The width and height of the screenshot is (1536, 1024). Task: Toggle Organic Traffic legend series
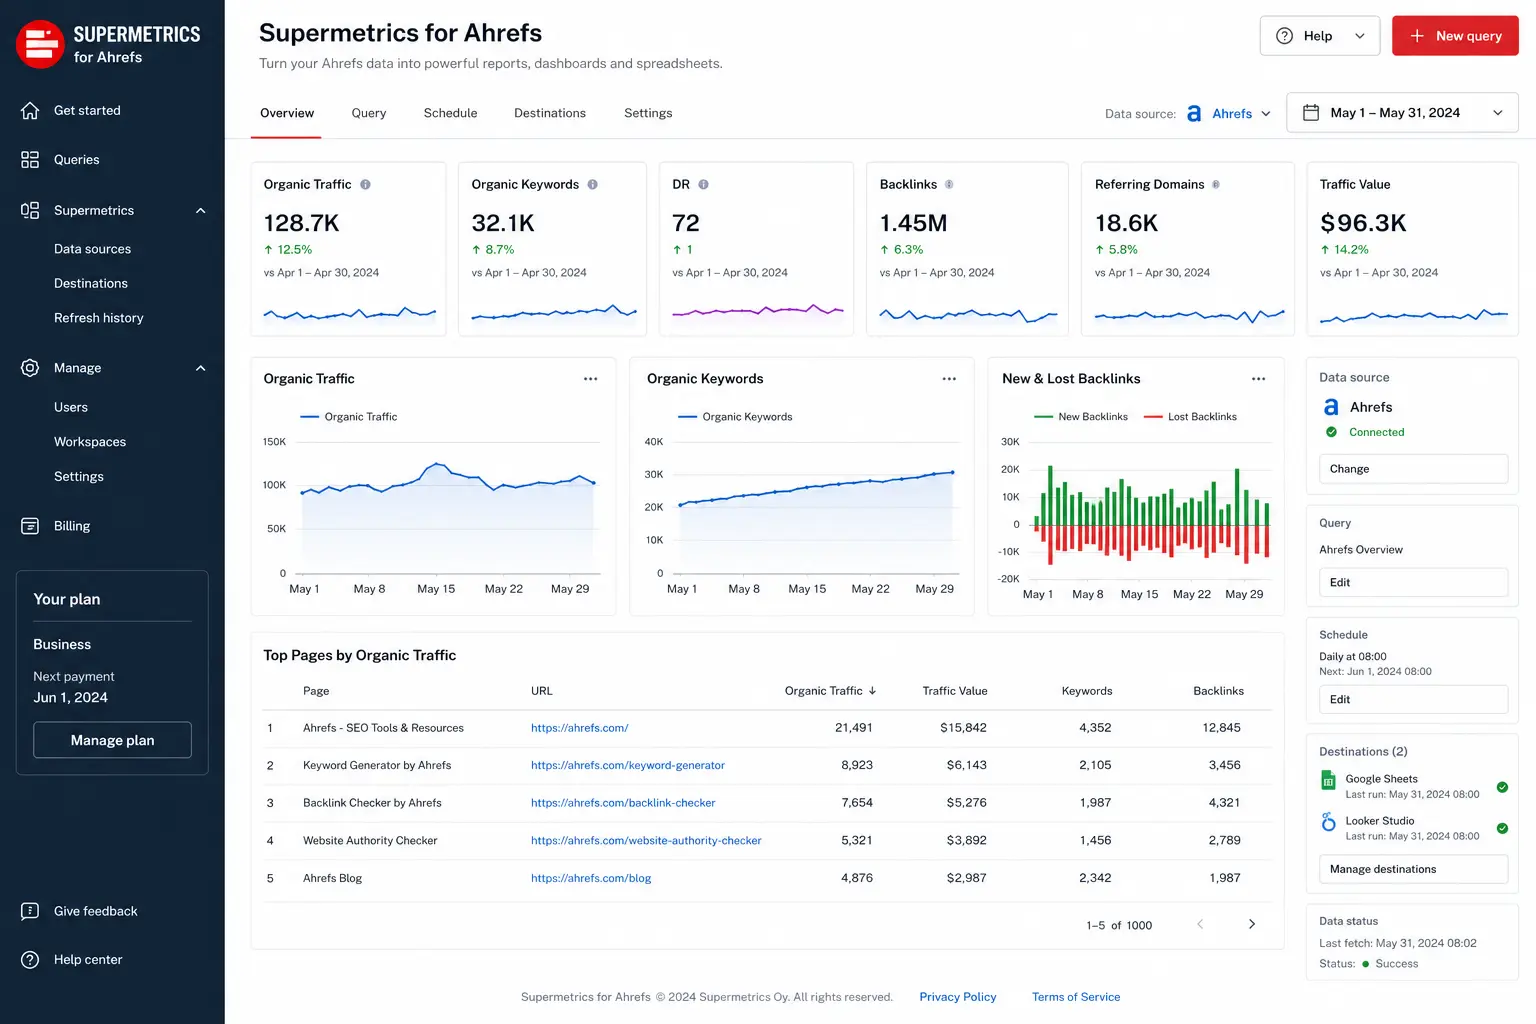click(349, 417)
